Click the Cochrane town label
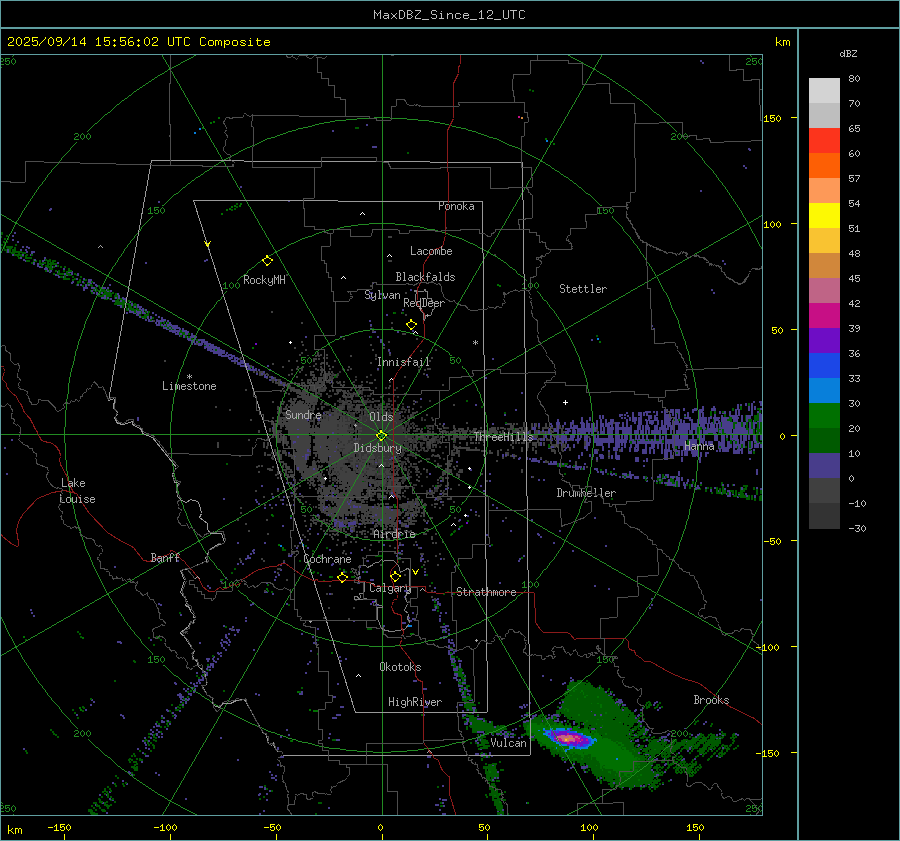This screenshot has height=841, width=900. click(x=327, y=559)
